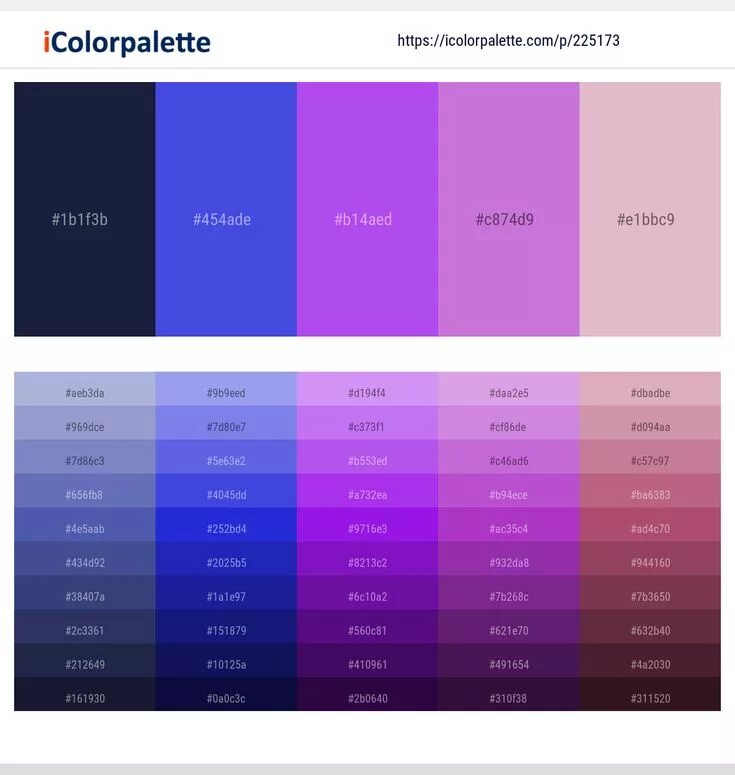Select the #4e5aab shade cell

point(85,525)
